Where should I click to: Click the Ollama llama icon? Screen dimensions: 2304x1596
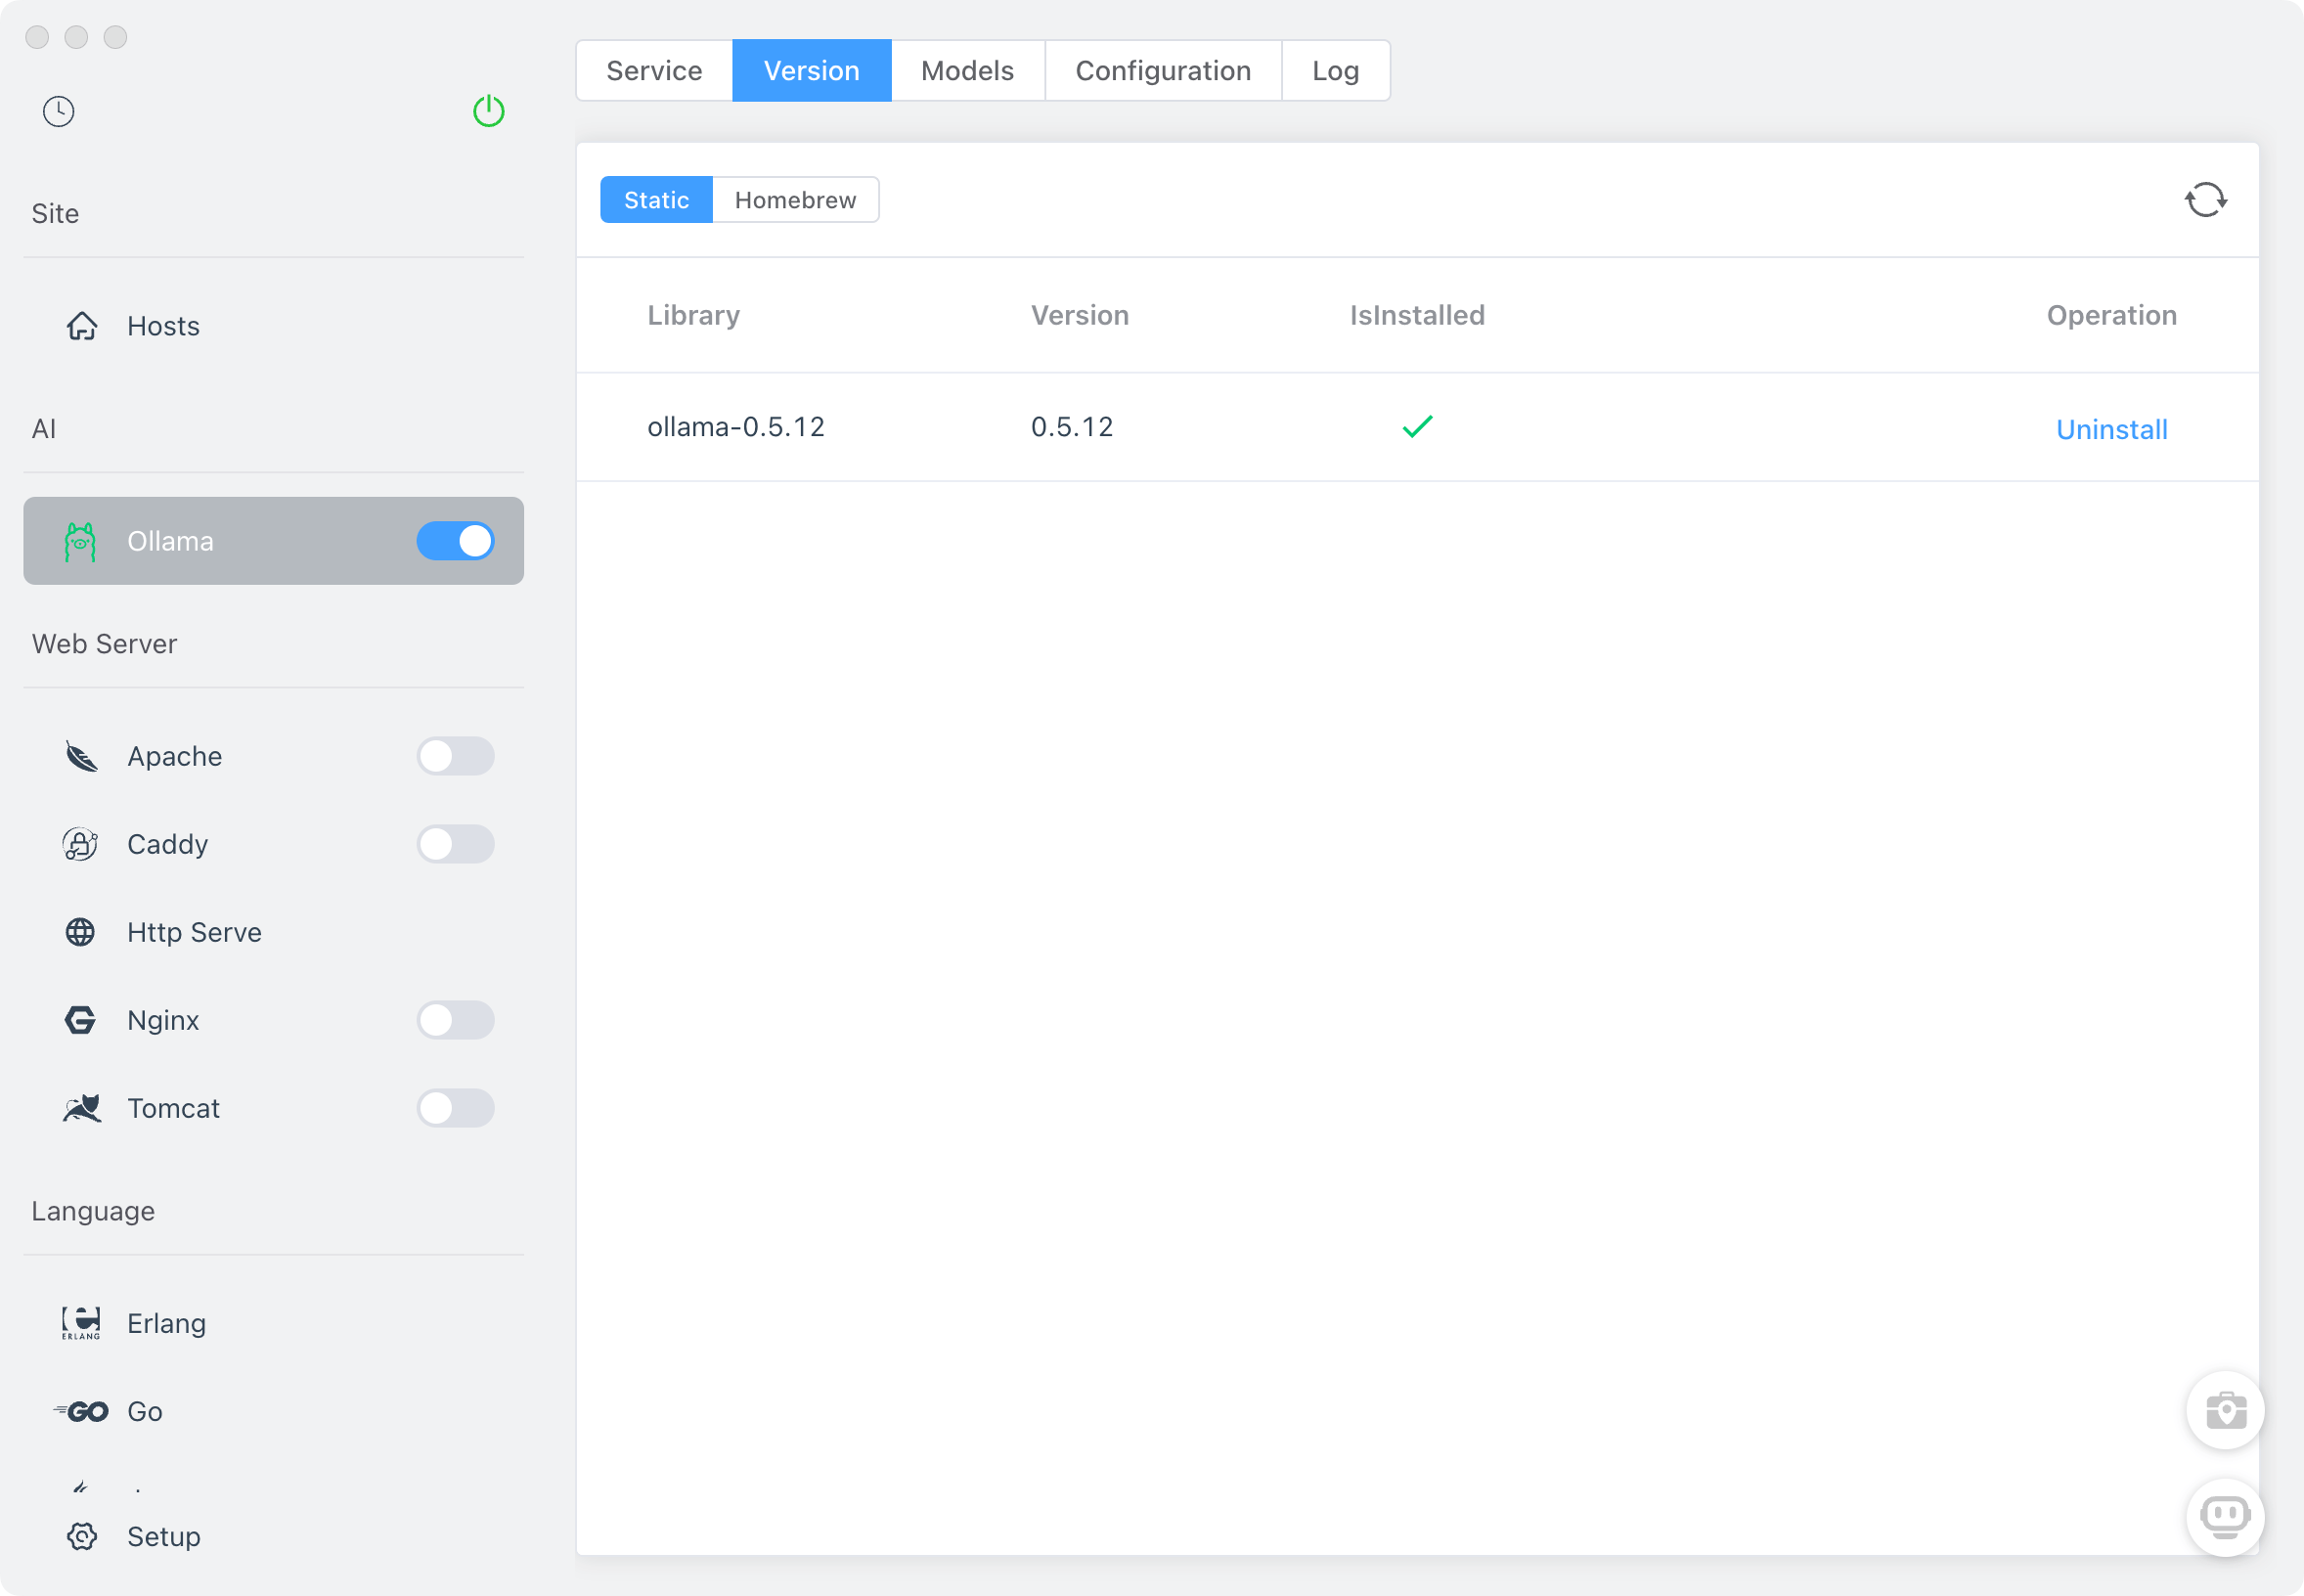[x=80, y=541]
